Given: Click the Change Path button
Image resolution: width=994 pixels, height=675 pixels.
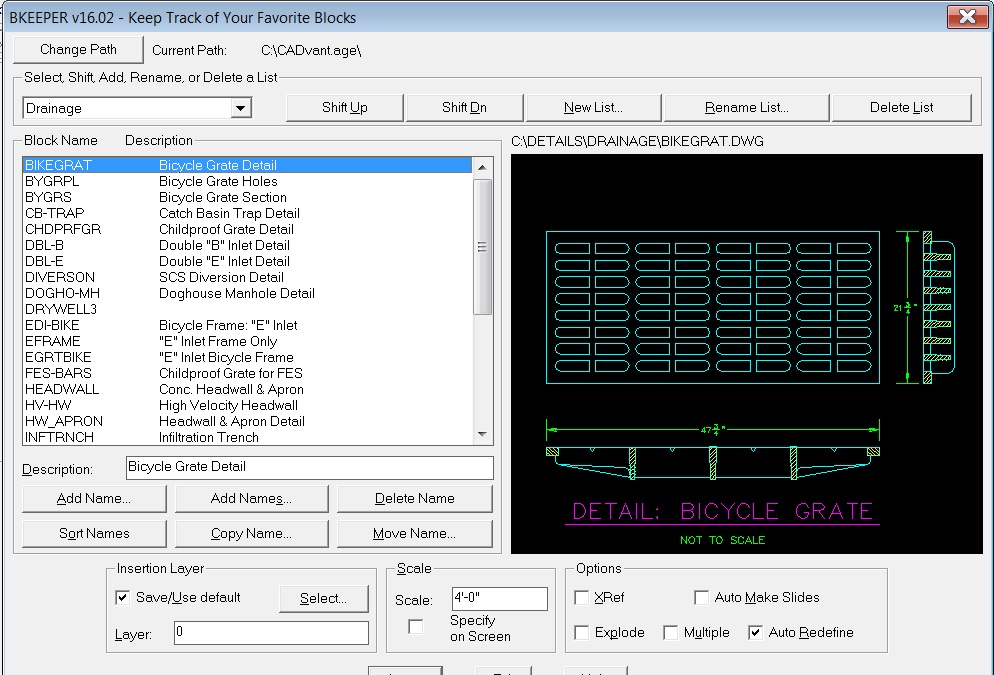Looking at the screenshot, I should tap(78, 49).
